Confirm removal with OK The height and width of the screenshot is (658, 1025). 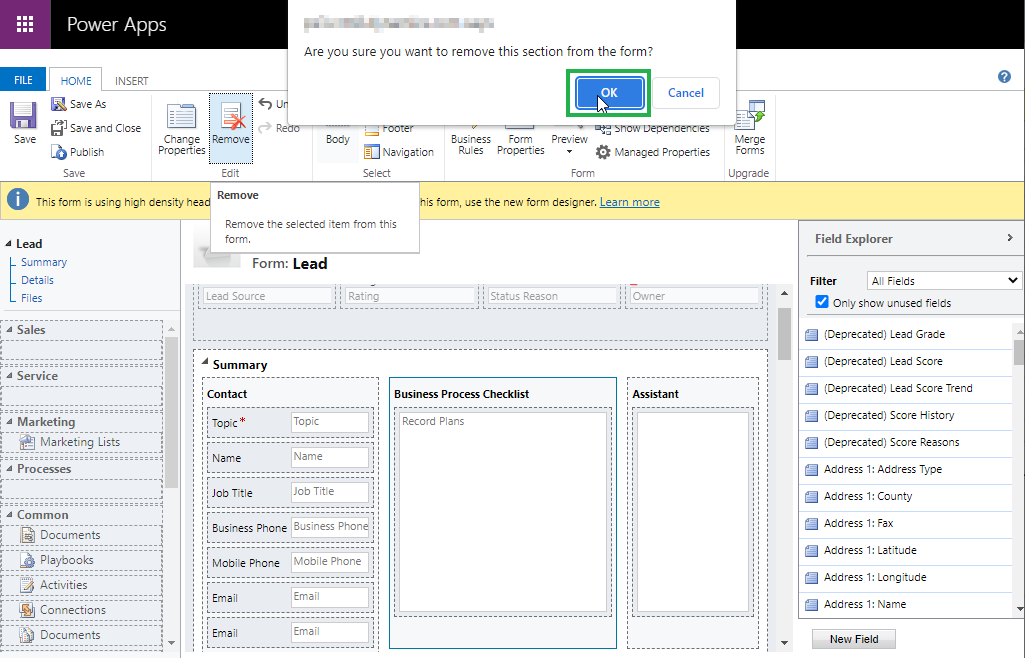pos(609,93)
